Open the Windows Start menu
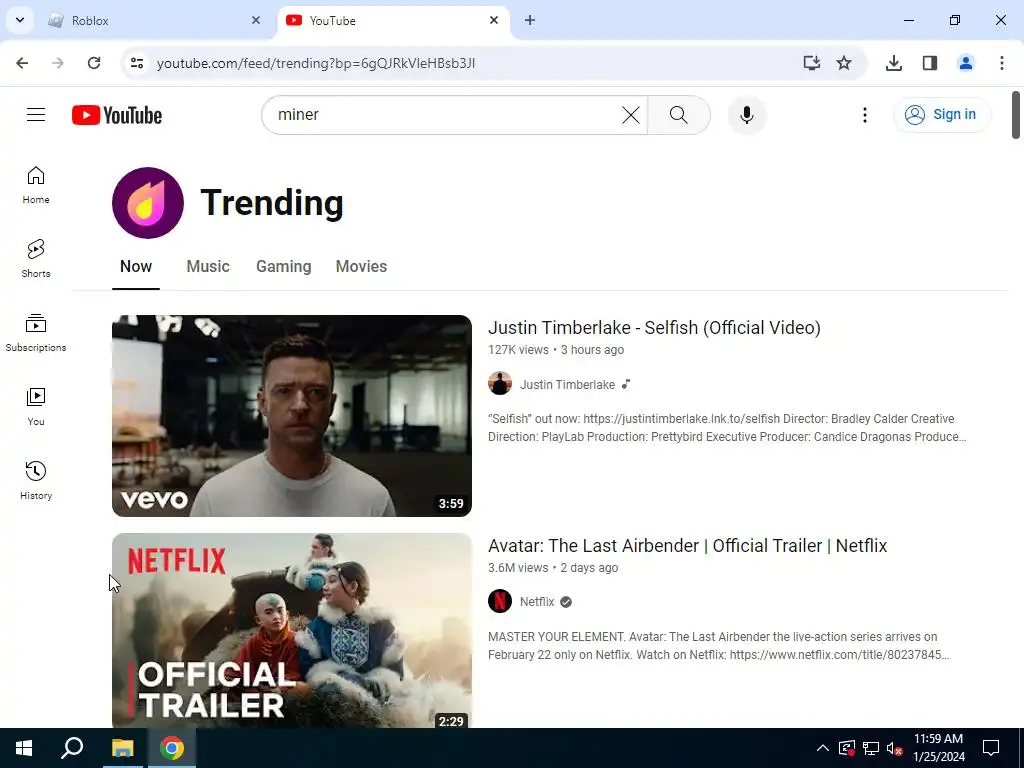The height and width of the screenshot is (768, 1024). 24,748
